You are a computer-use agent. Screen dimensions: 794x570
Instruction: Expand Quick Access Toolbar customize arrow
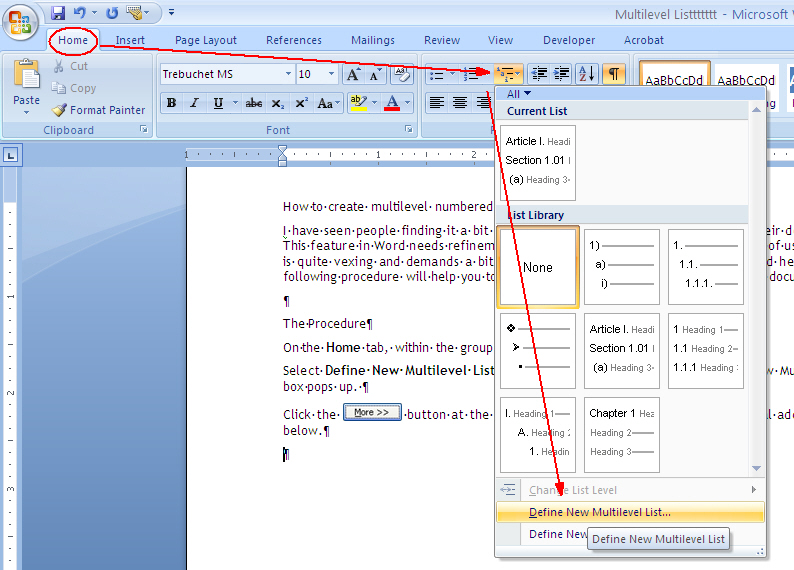[x=172, y=12]
